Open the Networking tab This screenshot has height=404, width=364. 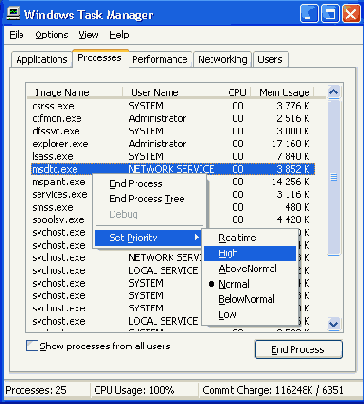[x=223, y=60]
